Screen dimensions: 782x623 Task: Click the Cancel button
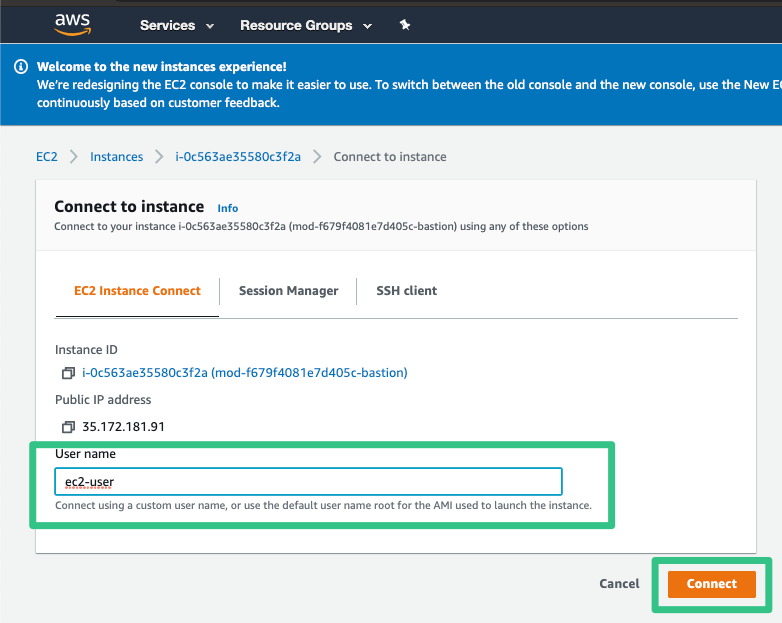click(x=619, y=584)
